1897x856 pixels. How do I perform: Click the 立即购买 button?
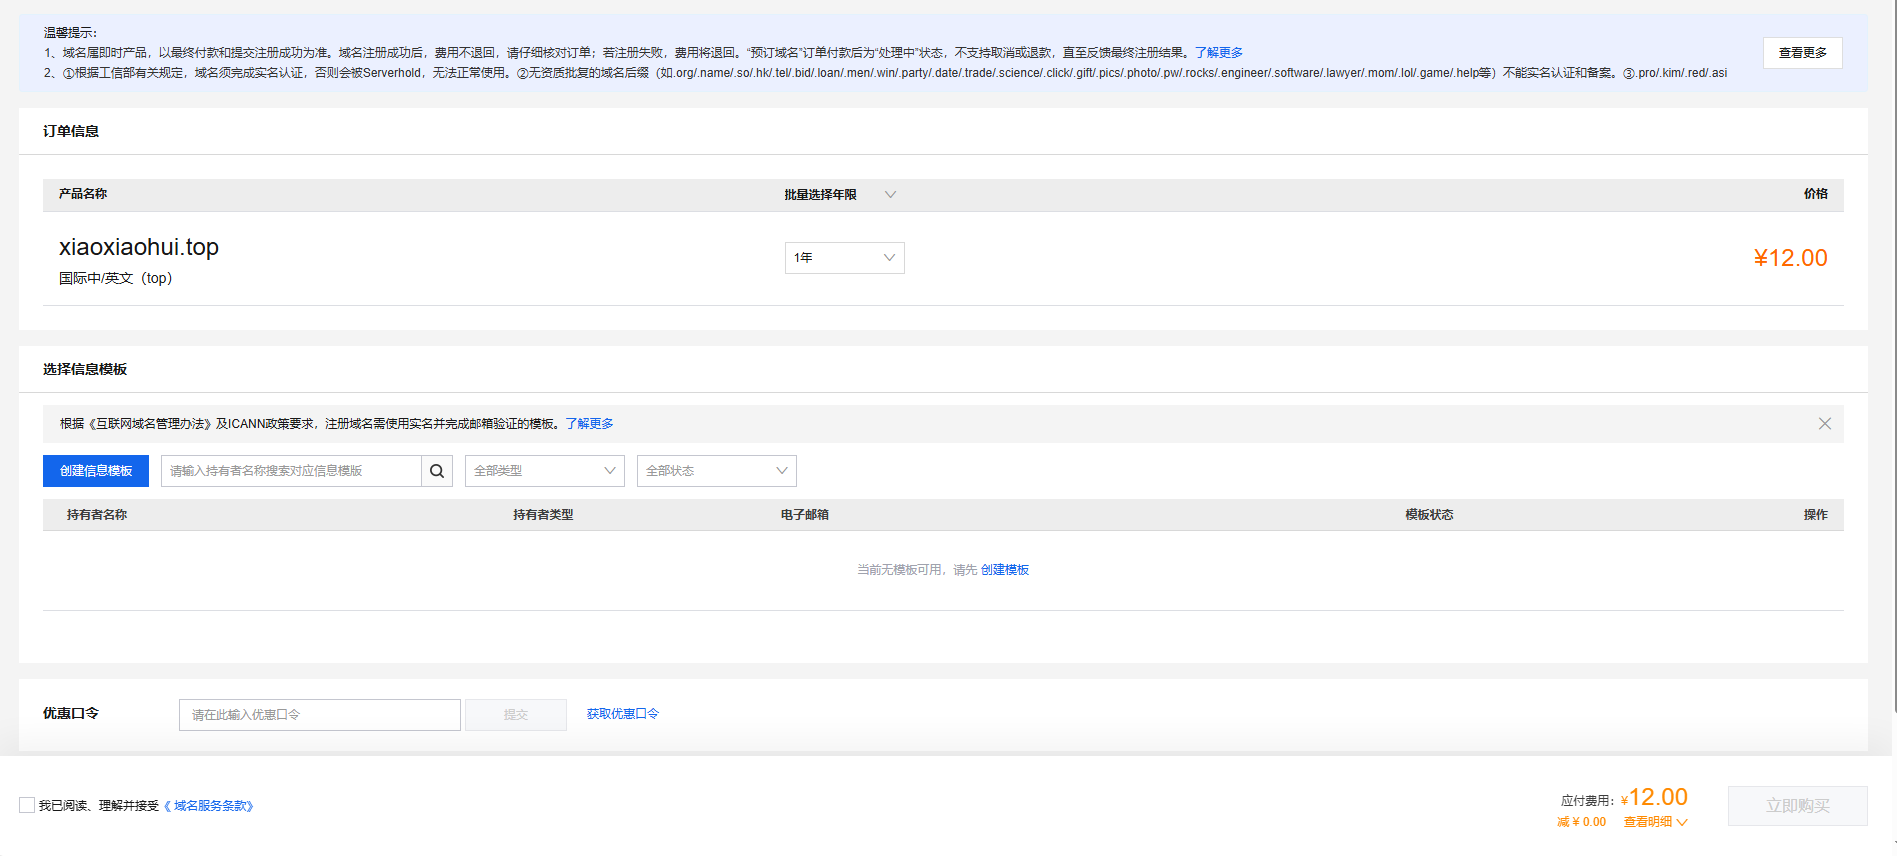[1797, 806]
